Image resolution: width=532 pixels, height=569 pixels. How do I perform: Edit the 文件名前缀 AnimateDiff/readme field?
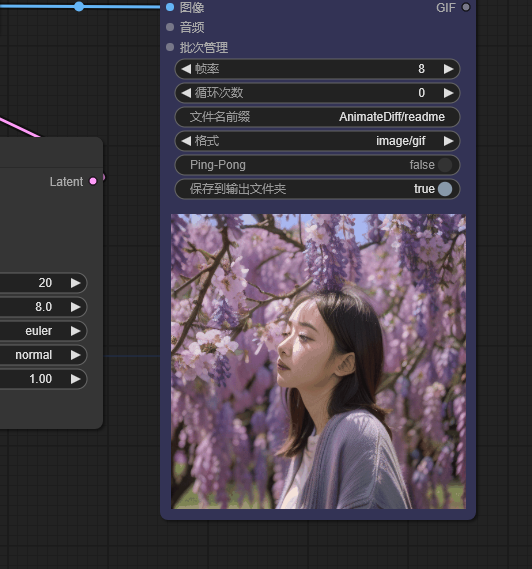pyautogui.click(x=317, y=117)
